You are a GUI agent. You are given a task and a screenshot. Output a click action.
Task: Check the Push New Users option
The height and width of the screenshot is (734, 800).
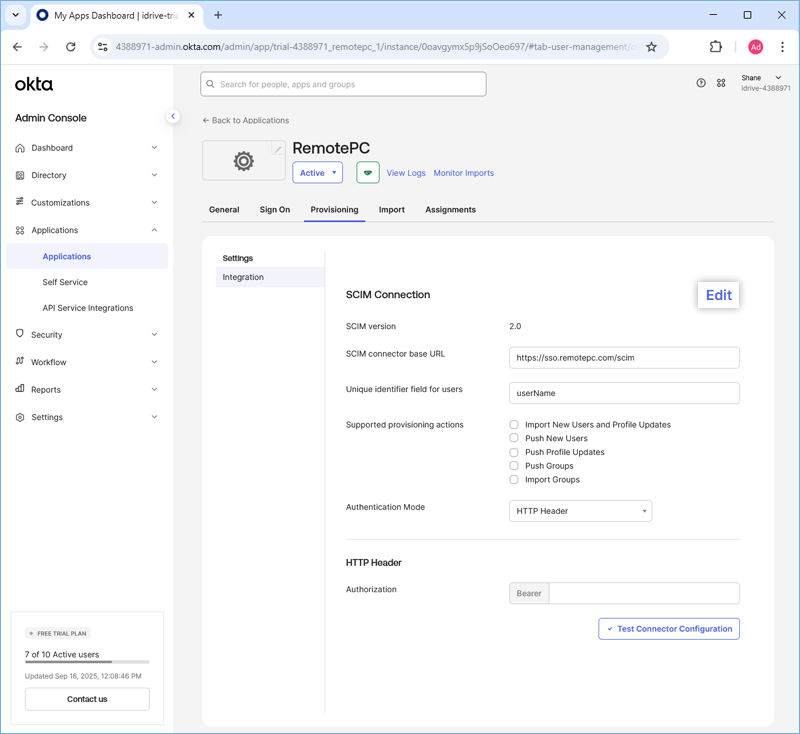(x=514, y=438)
